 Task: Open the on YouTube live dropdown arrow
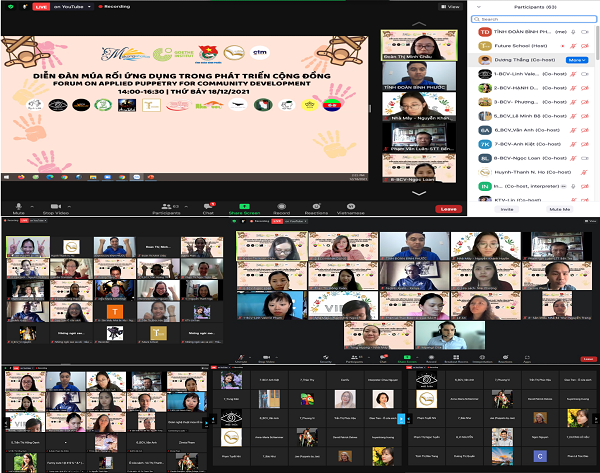(88, 6)
